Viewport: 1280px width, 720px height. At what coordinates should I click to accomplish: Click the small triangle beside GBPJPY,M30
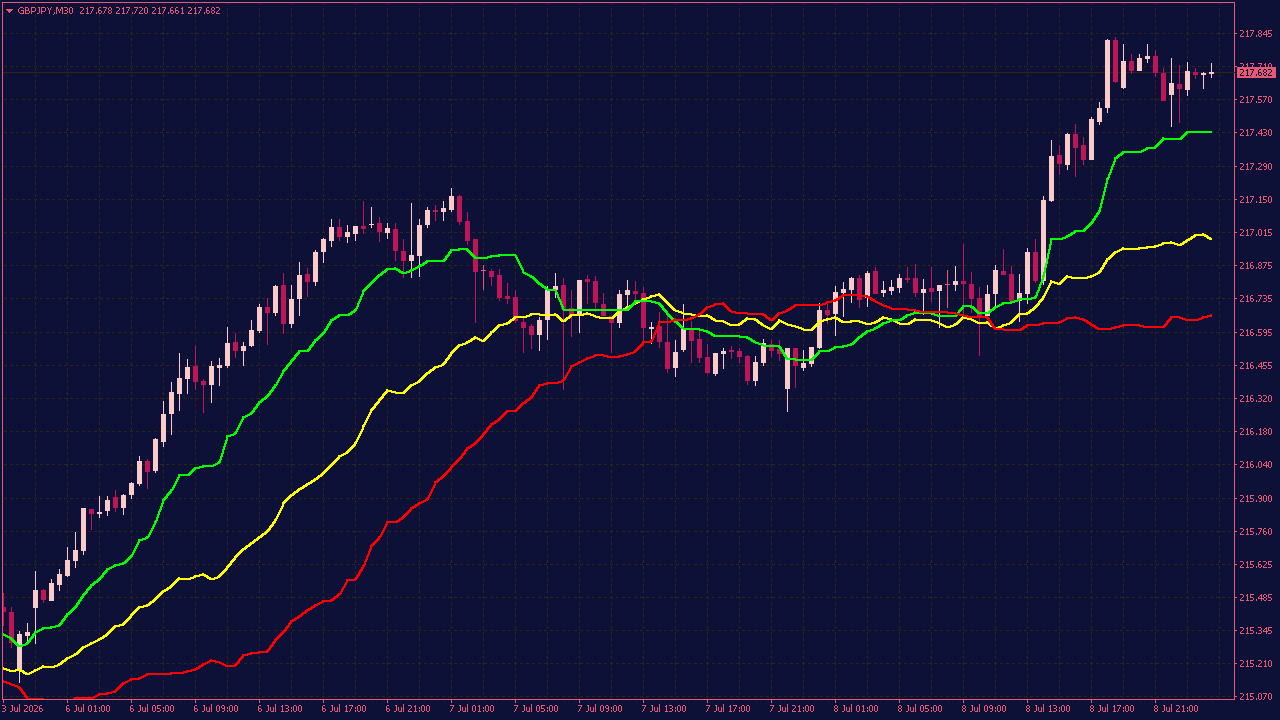10,11
